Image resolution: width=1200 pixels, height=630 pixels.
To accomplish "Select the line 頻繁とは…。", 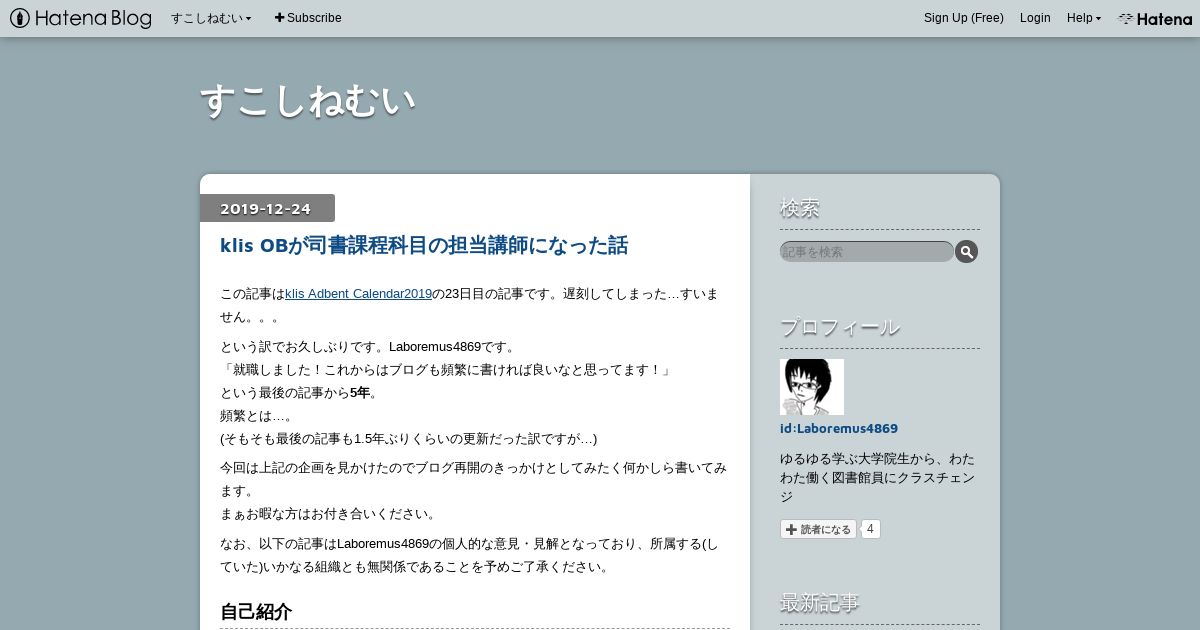I will [257, 416].
